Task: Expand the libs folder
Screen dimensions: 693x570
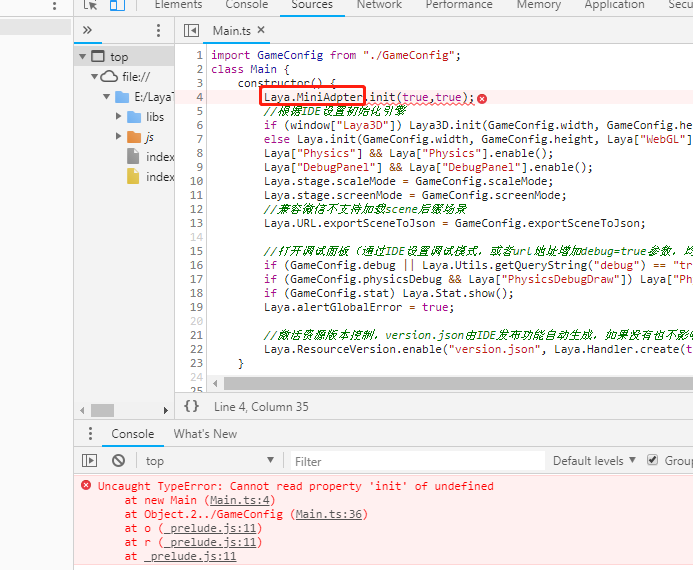Action: [x=119, y=117]
